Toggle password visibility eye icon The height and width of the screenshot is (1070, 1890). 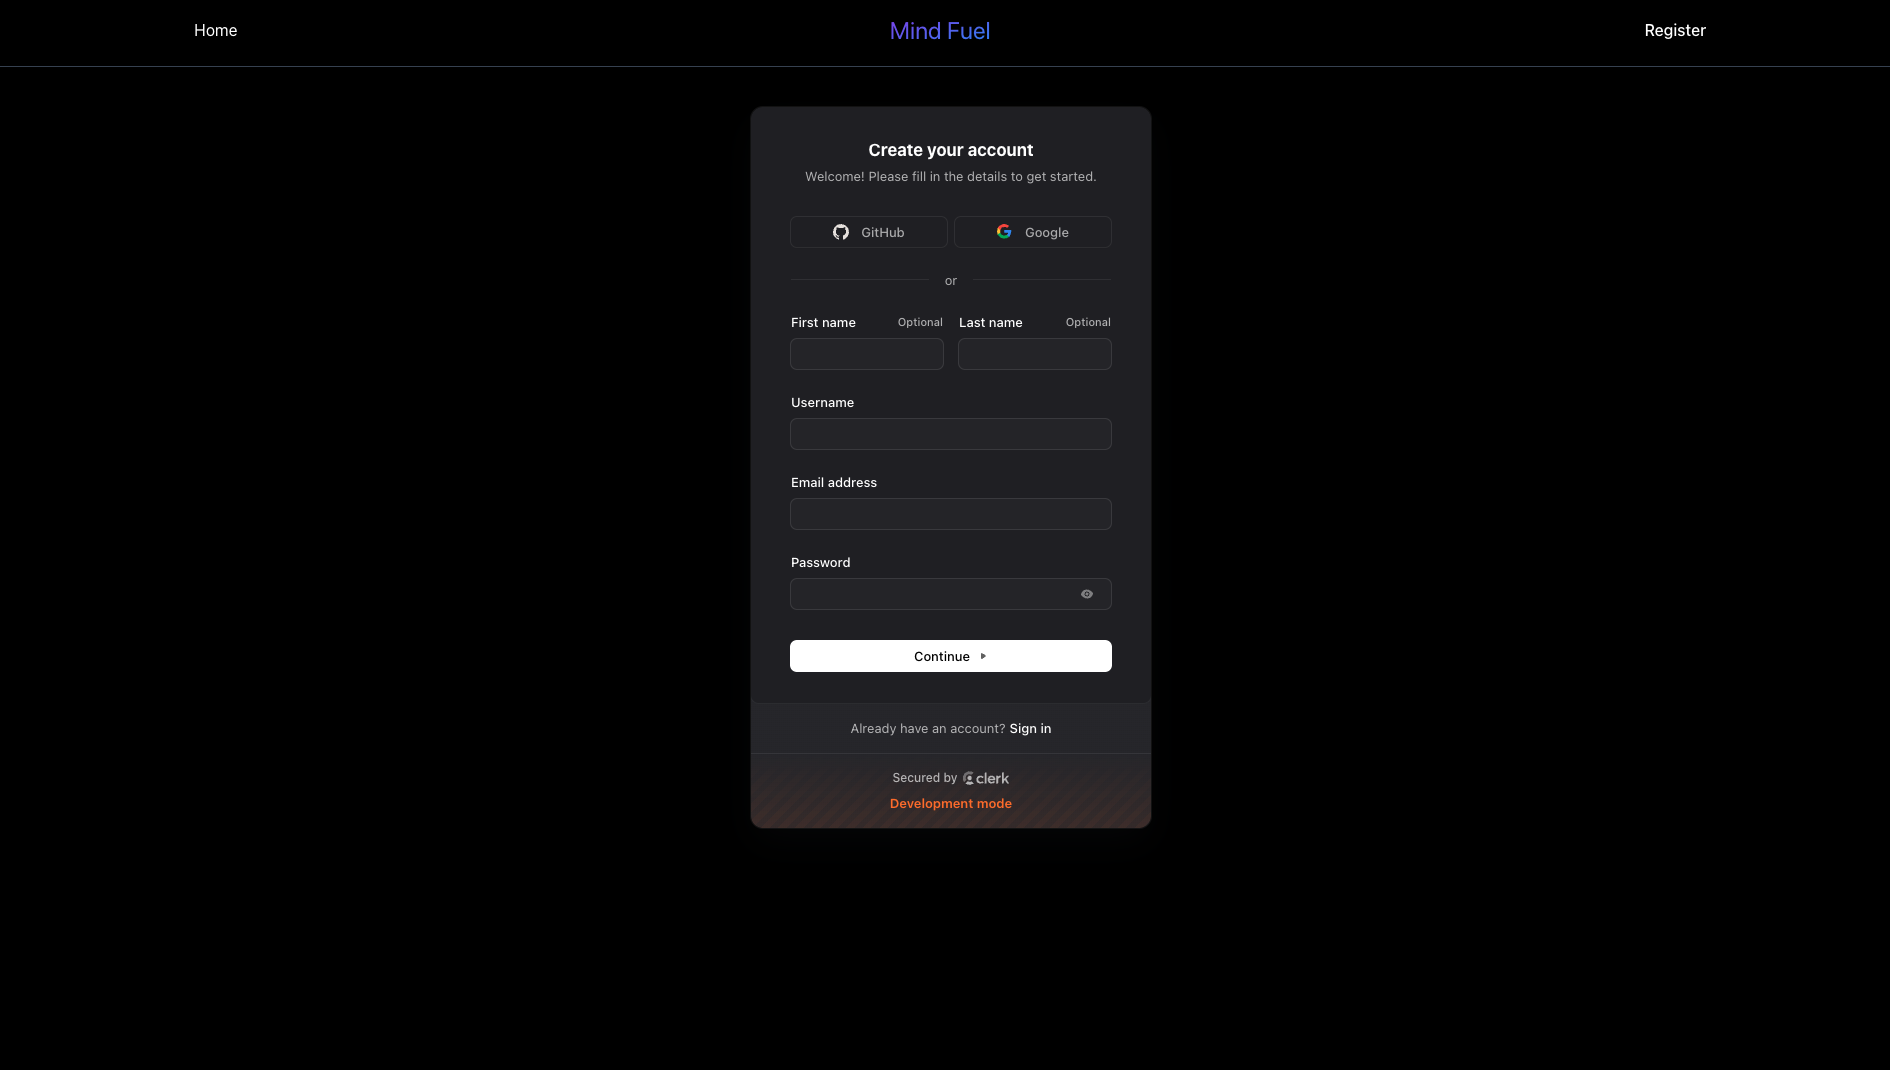coord(1087,594)
